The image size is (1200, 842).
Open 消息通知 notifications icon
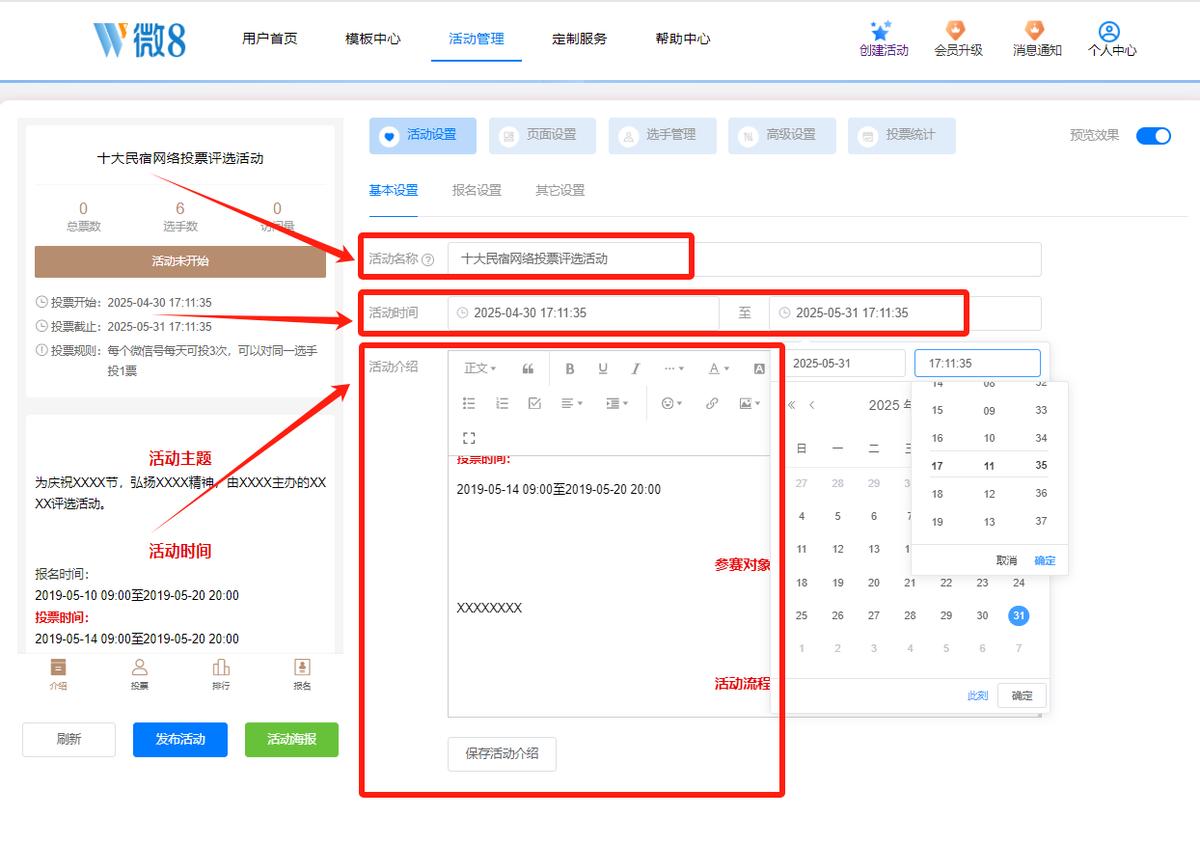click(x=1035, y=30)
